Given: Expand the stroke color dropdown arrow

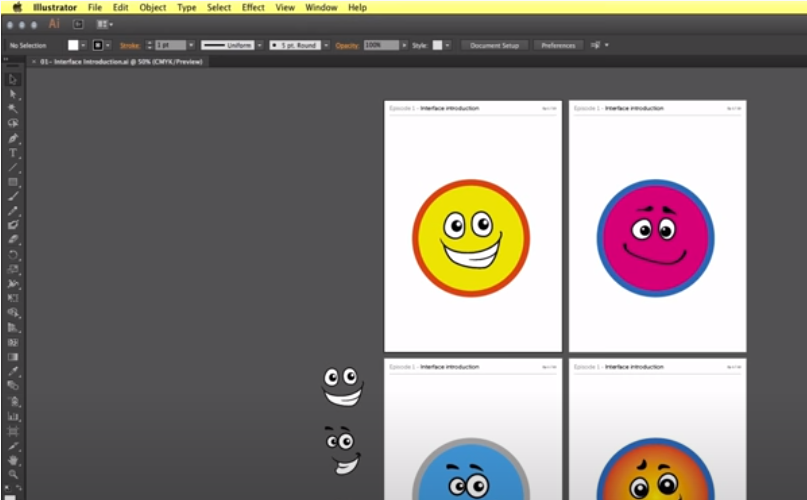Looking at the screenshot, I should (x=108, y=45).
